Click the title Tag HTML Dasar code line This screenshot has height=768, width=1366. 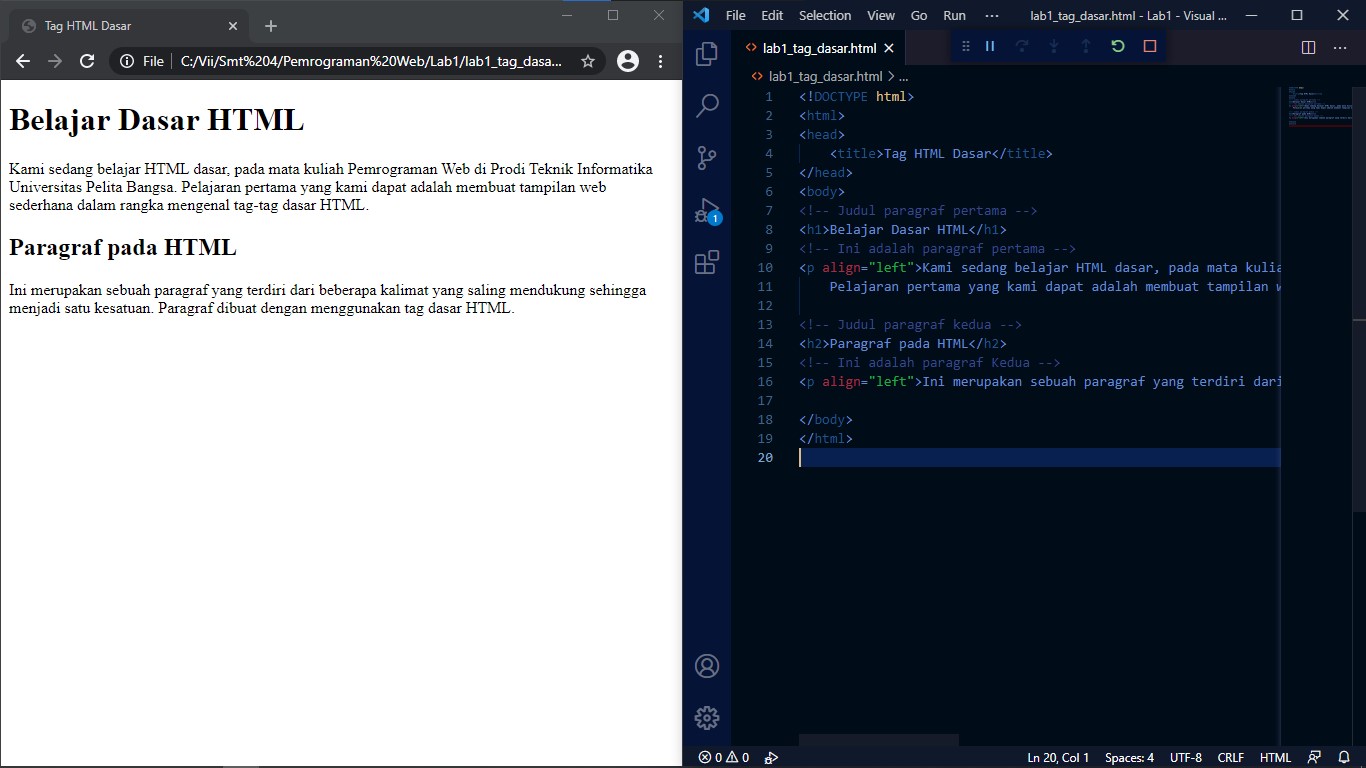pos(941,154)
